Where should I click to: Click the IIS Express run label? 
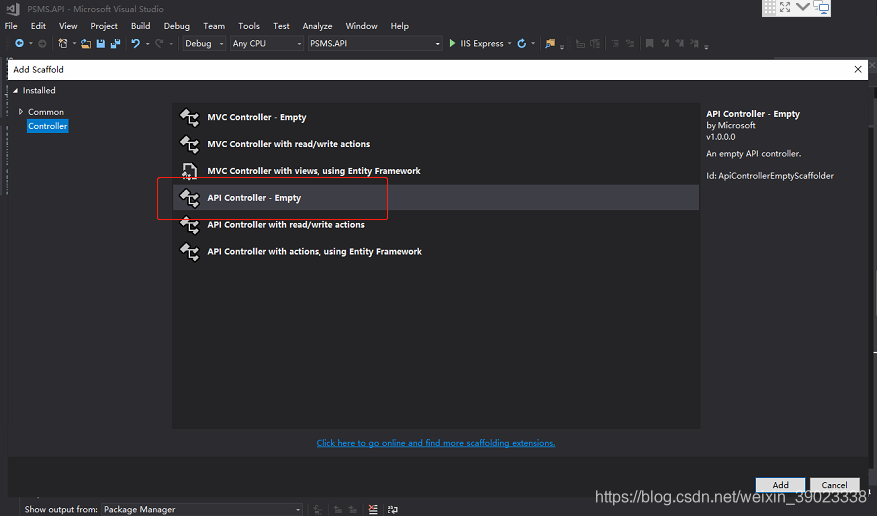click(482, 44)
